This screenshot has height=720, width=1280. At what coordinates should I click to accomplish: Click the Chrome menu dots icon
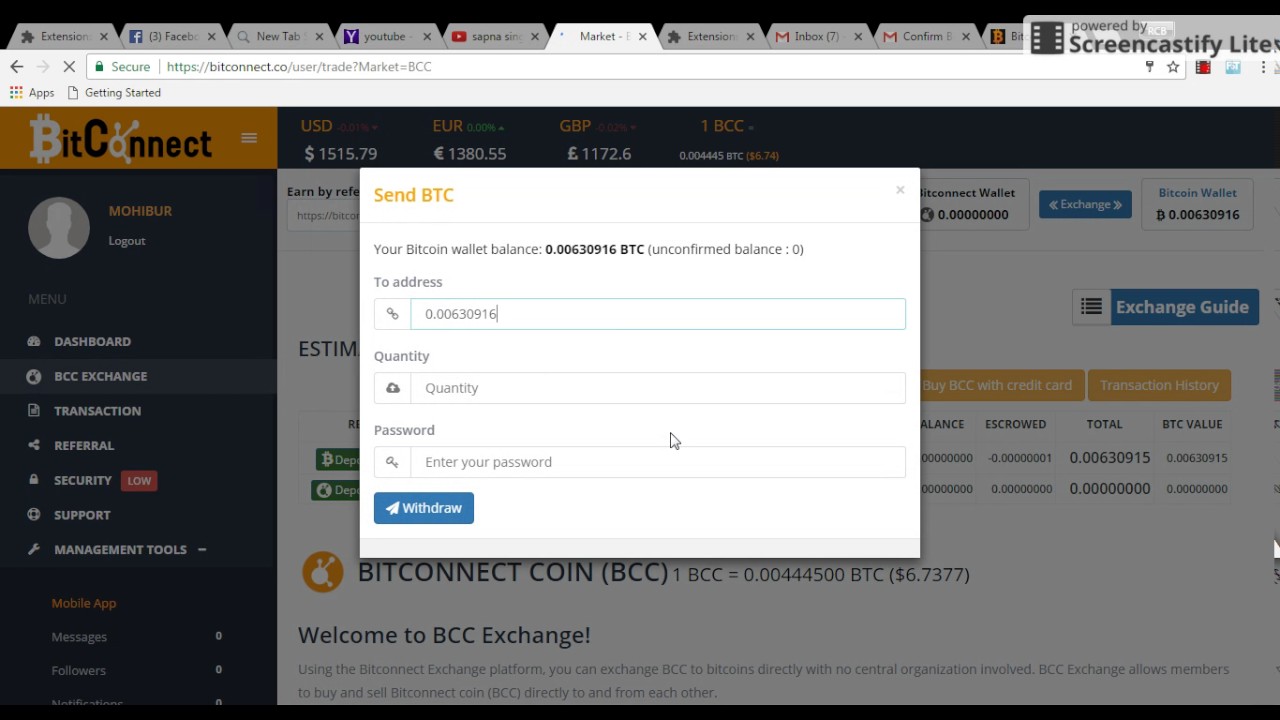click(1263, 67)
